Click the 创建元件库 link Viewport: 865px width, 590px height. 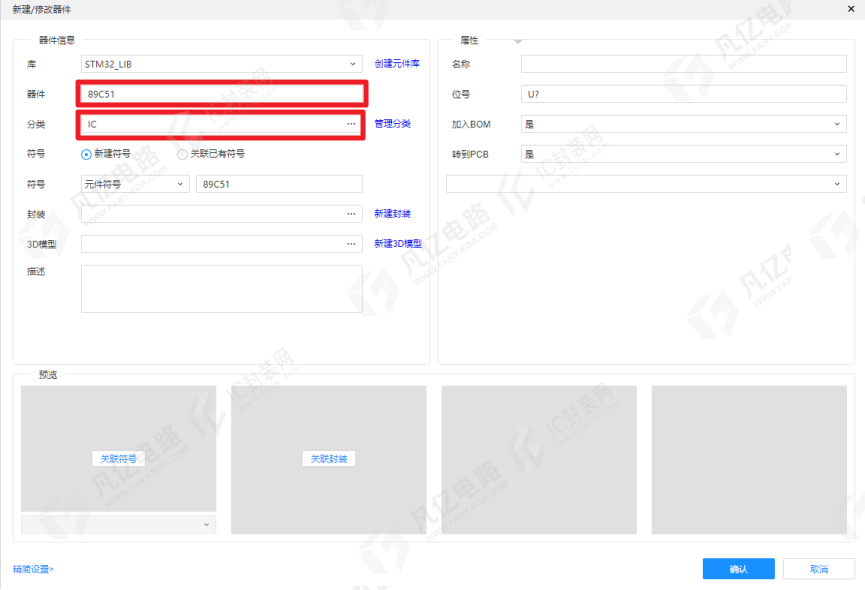pyautogui.click(x=397, y=64)
